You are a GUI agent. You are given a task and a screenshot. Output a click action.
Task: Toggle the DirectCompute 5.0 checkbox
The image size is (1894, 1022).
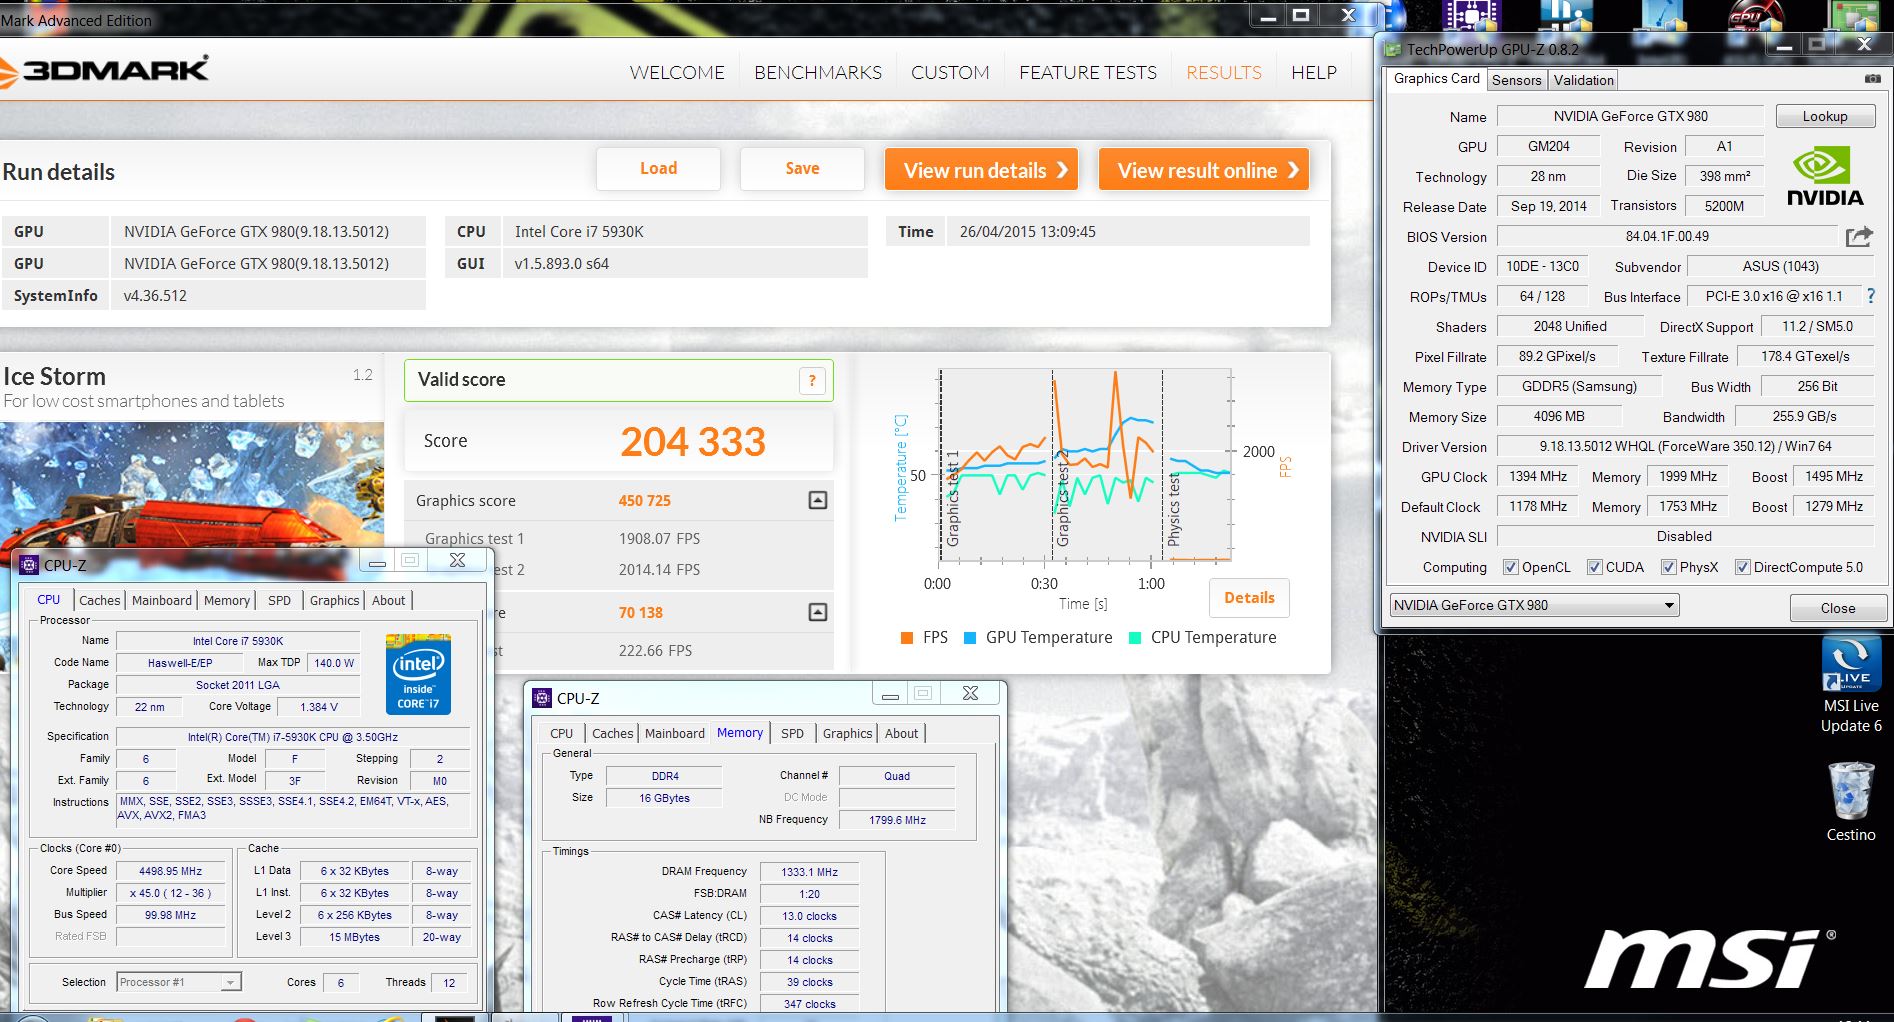[1743, 567]
